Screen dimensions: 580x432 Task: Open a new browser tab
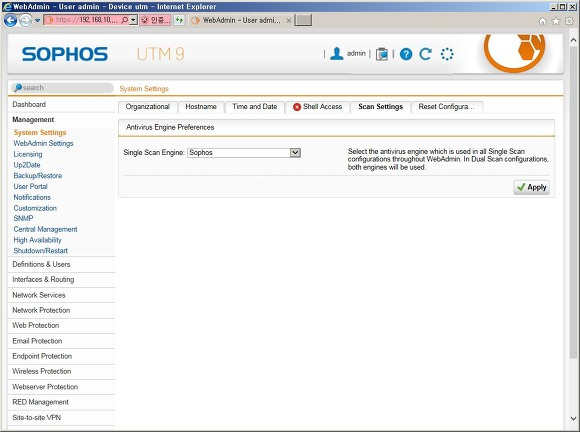point(303,20)
